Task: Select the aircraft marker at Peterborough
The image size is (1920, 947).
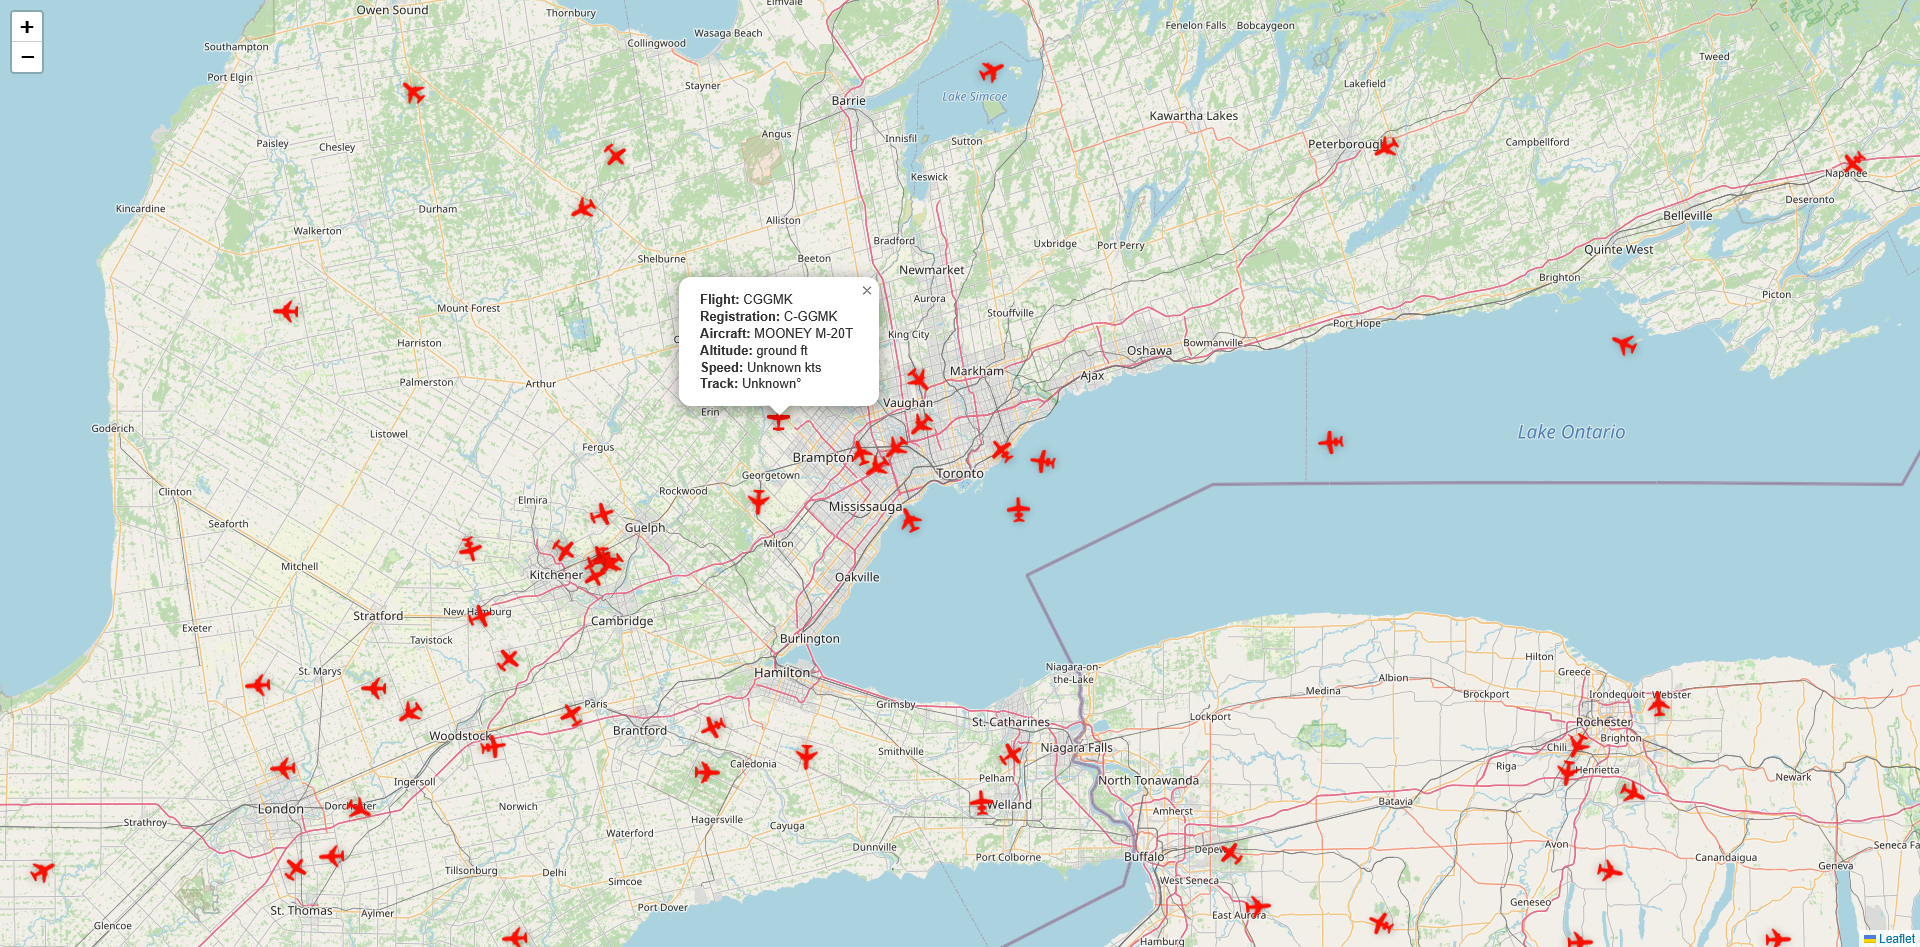Action: (x=1386, y=146)
